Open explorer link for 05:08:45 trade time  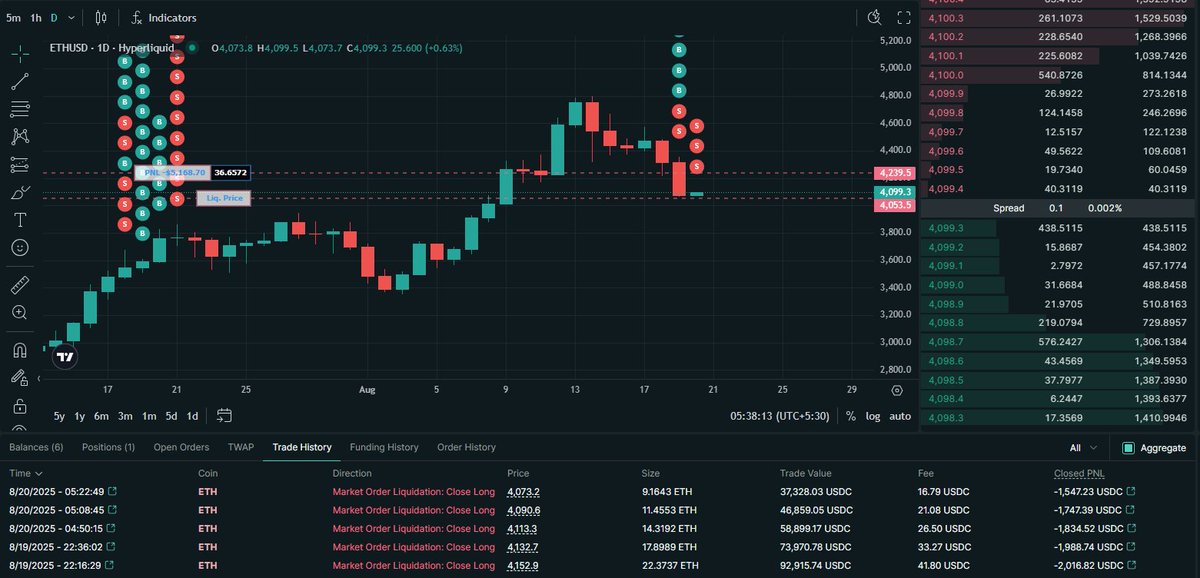pyautogui.click(x=112, y=510)
